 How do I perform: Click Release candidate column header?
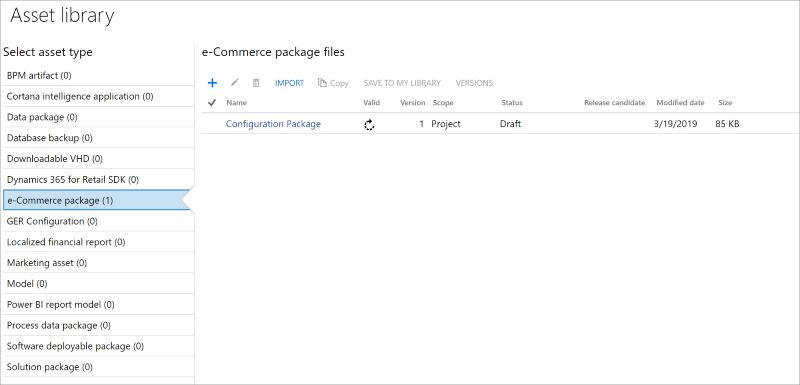coord(615,102)
